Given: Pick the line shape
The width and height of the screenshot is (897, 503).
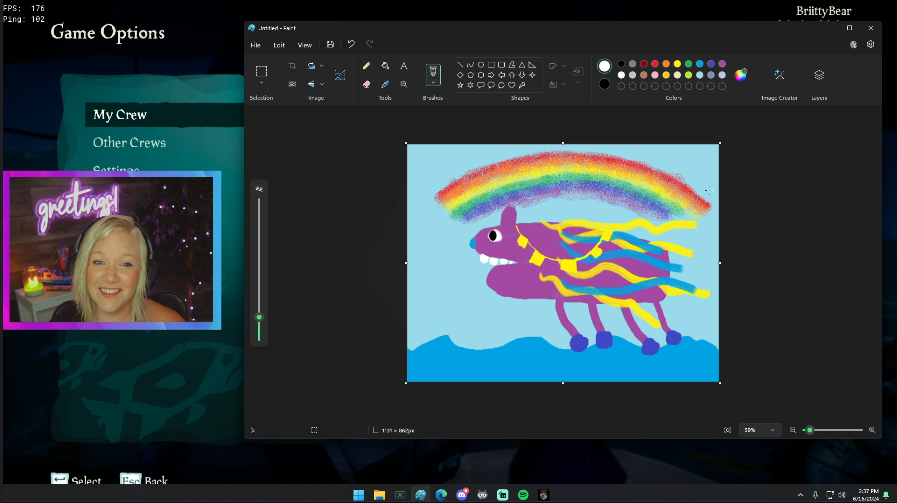Looking at the screenshot, I should click(460, 65).
